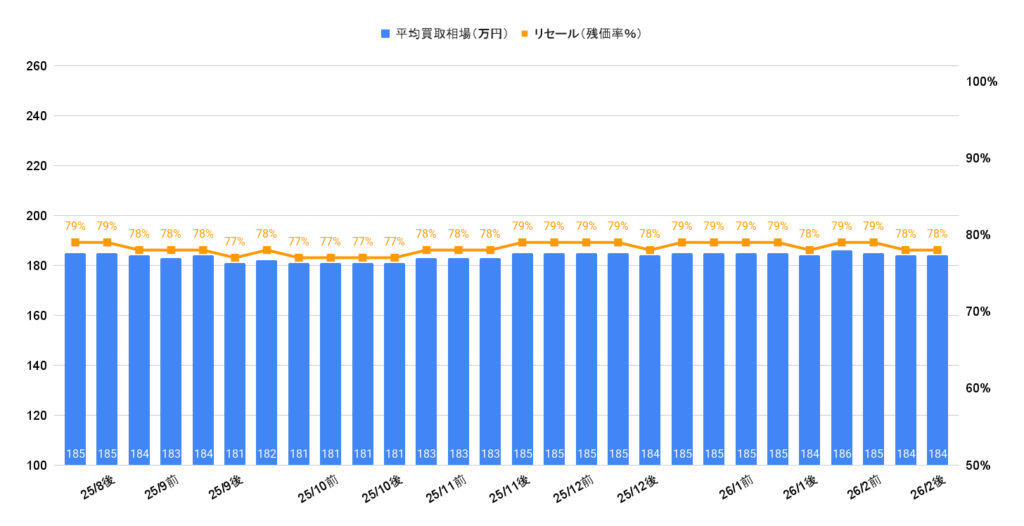Image resolution: width=1024 pixels, height=526 pixels.
Task: Select the legend text リセール(残価率%)
Action: click(x=587, y=34)
